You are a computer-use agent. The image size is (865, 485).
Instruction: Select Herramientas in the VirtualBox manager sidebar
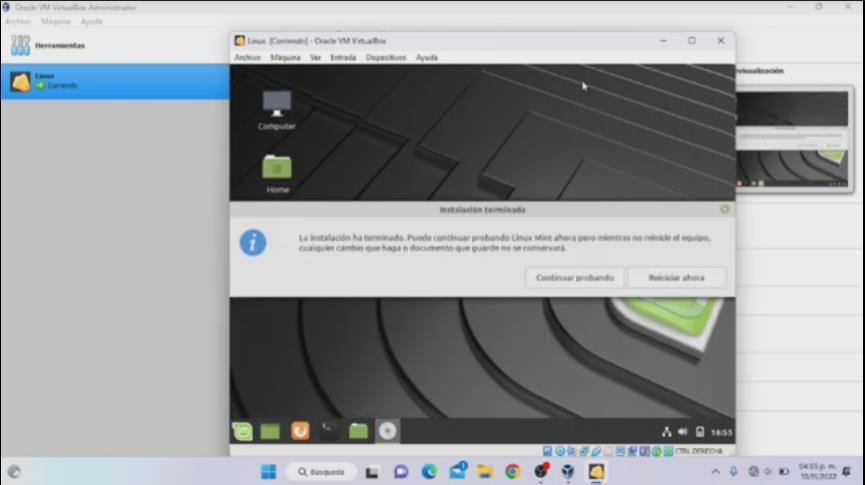pos(115,45)
